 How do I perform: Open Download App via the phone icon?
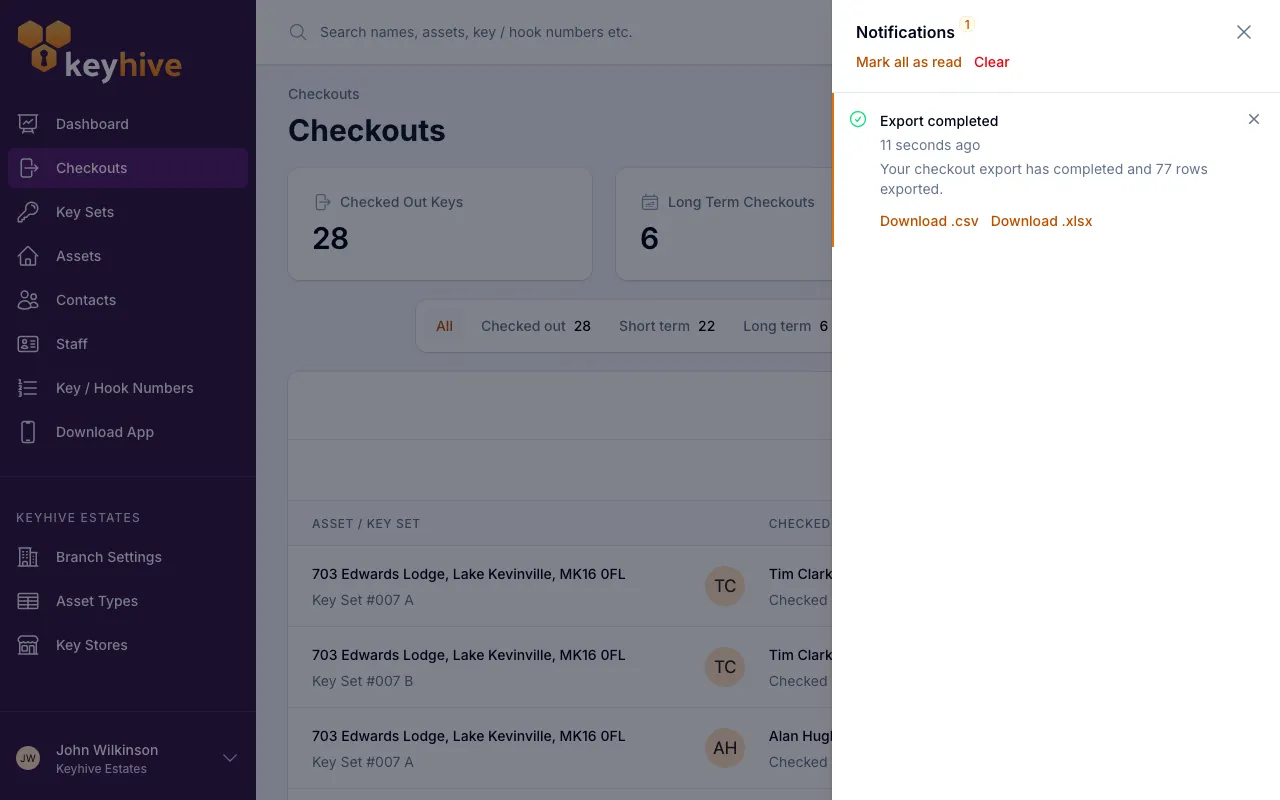[x=28, y=432]
